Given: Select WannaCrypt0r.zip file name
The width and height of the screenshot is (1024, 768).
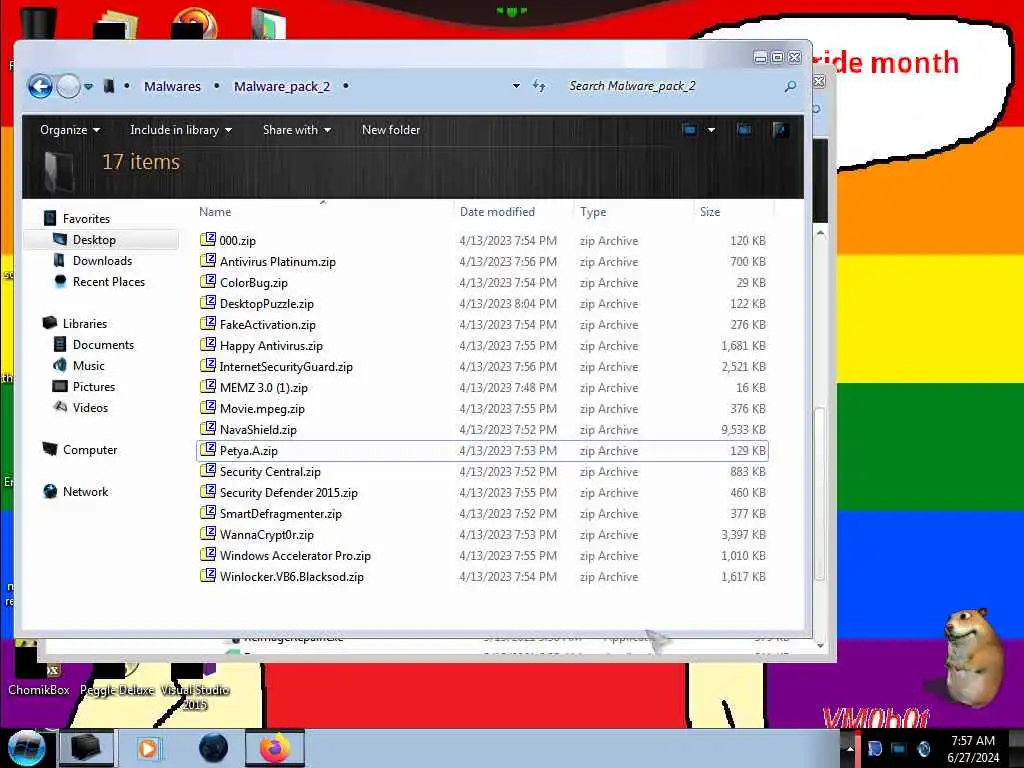Looking at the screenshot, I should tap(266, 534).
